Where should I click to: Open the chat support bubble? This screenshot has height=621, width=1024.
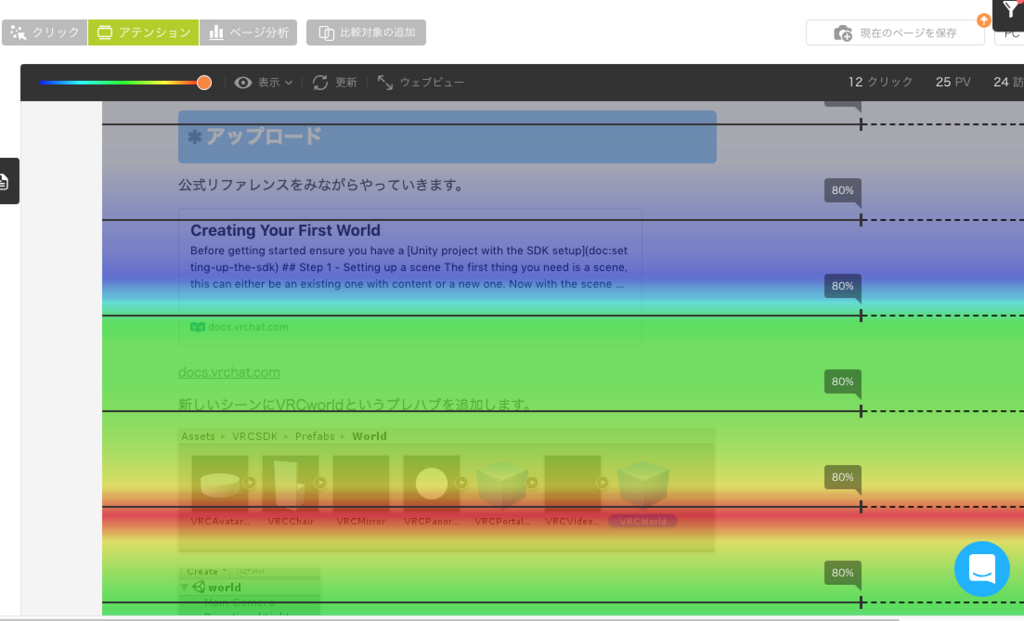[982, 569]
